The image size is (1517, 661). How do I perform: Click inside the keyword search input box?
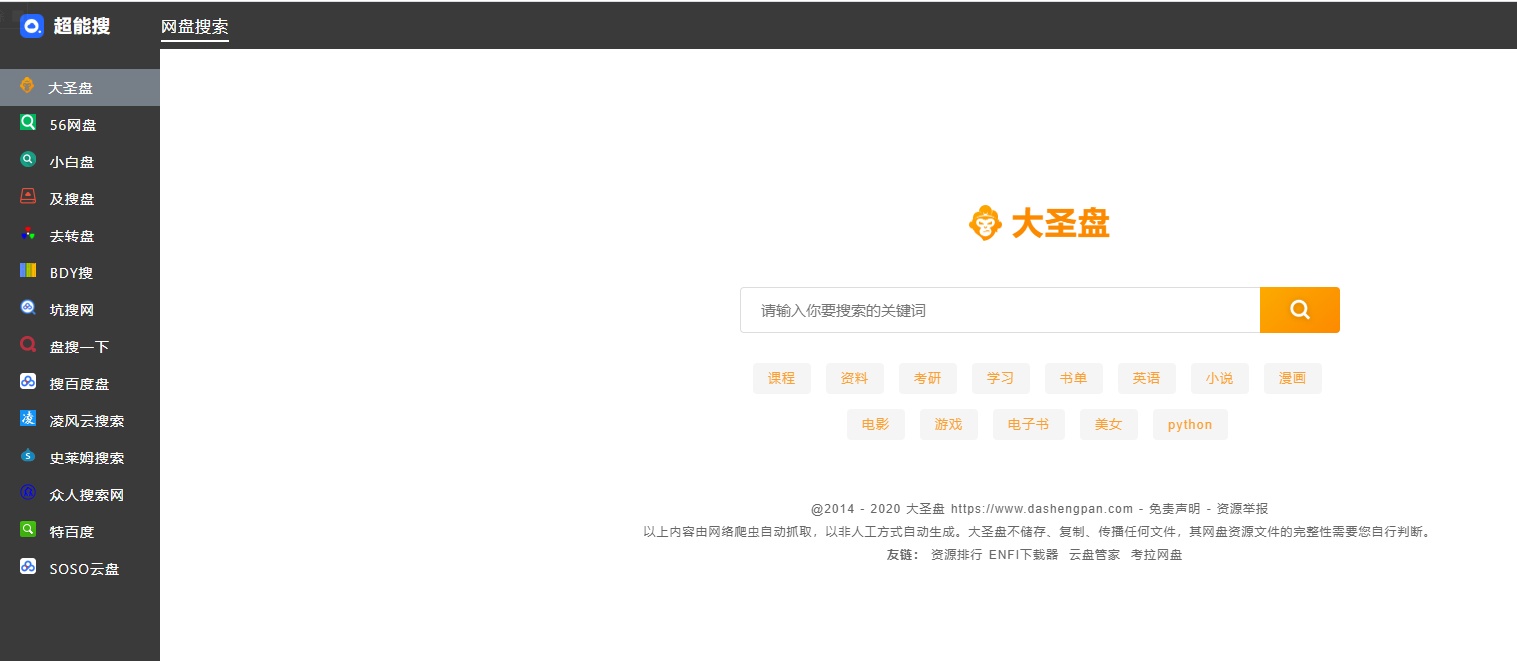(998, 310)
